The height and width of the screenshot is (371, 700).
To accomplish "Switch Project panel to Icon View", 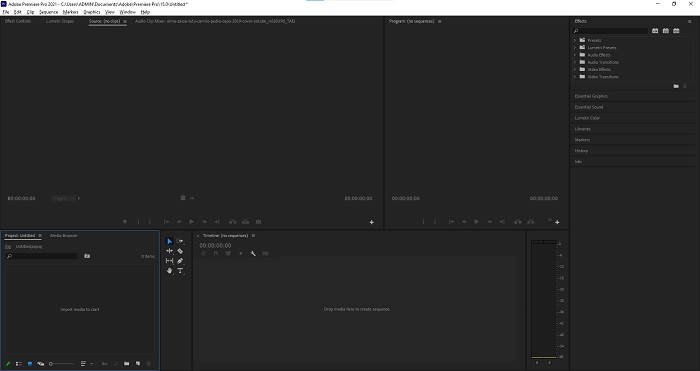I will click(30, 364).
